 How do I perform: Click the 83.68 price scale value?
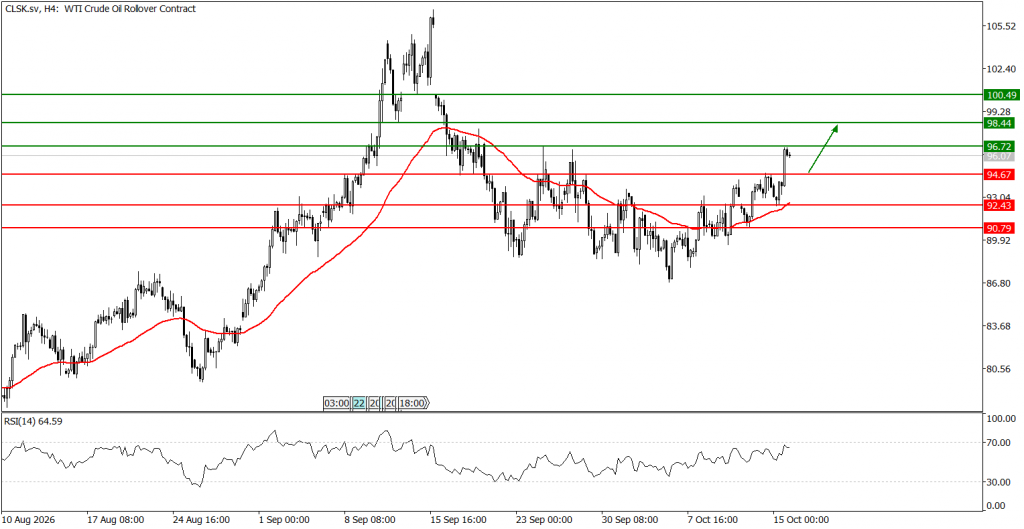1000,327
